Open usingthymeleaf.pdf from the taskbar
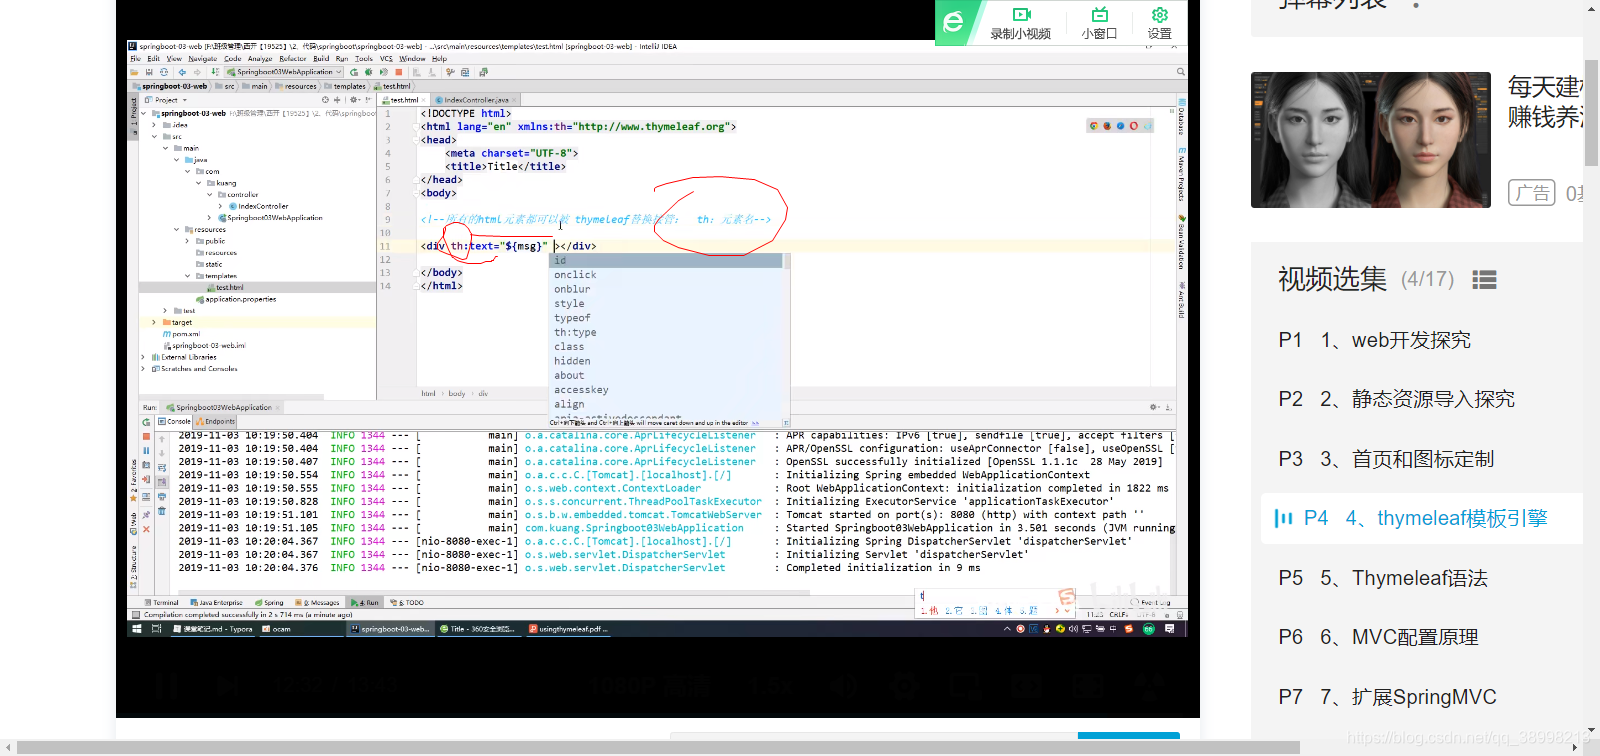1600x756 pixels. click(568, 629)
